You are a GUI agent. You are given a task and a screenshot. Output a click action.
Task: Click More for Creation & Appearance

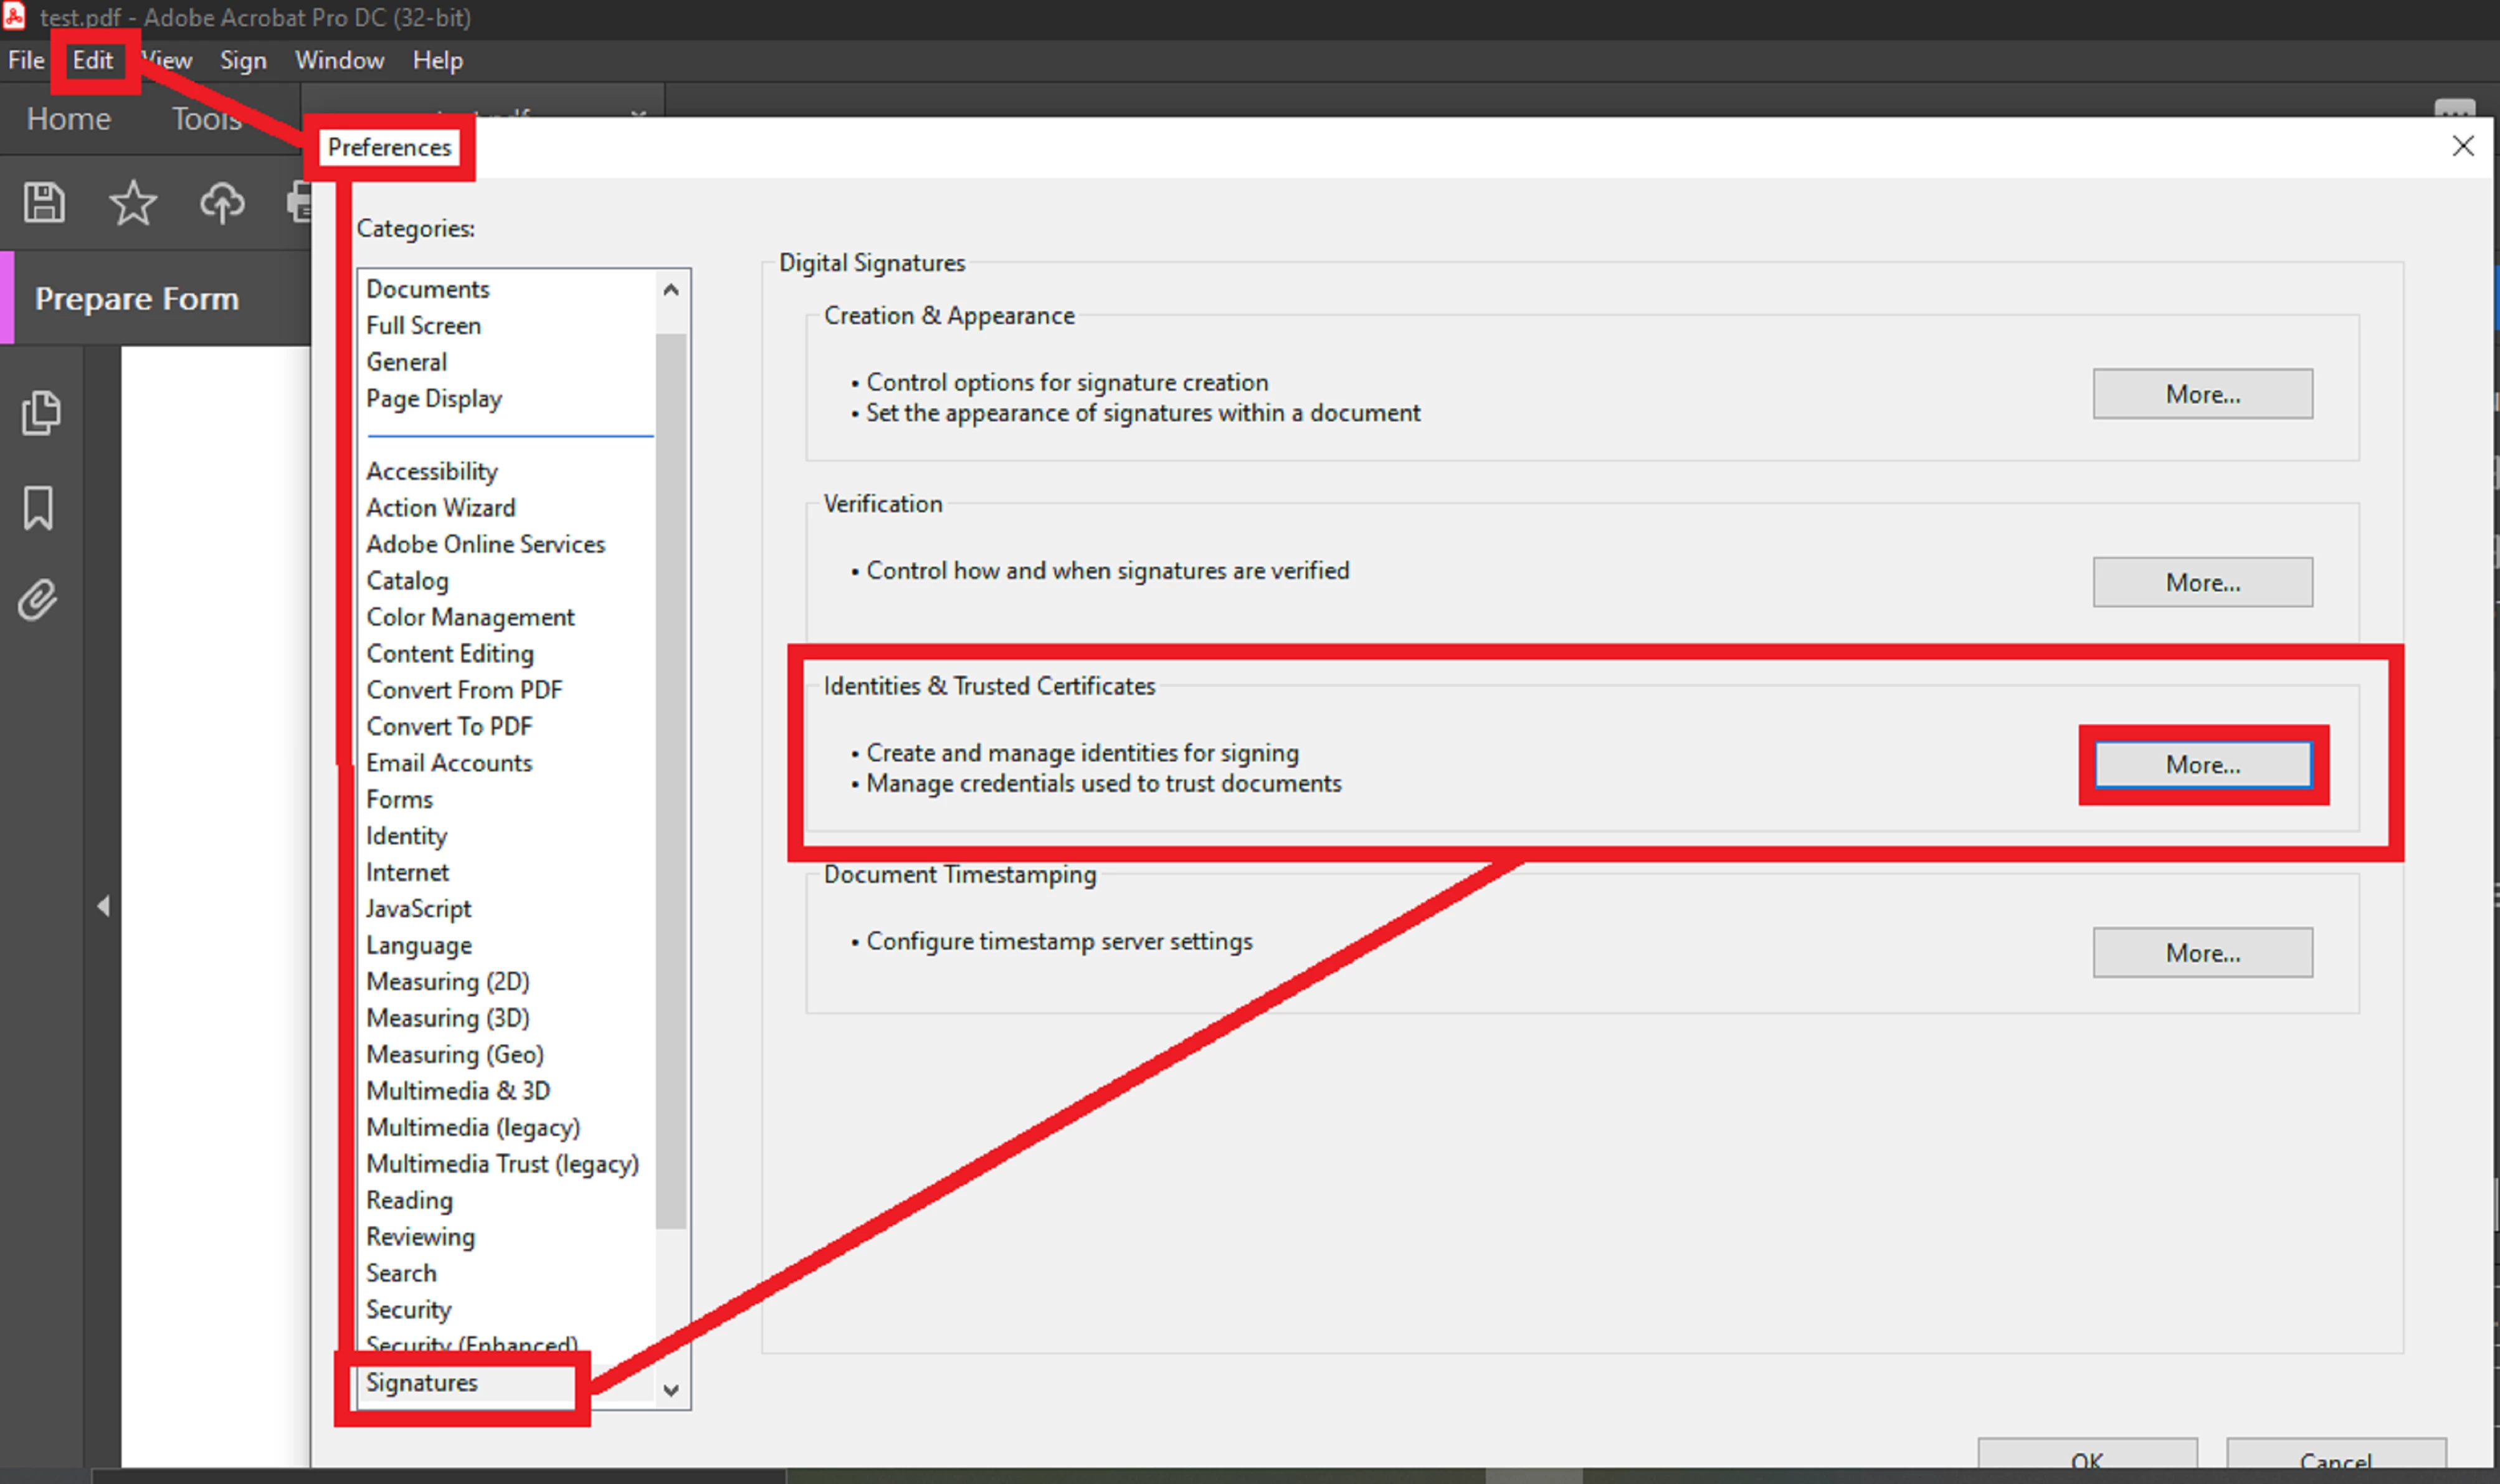click(2202, 394)
